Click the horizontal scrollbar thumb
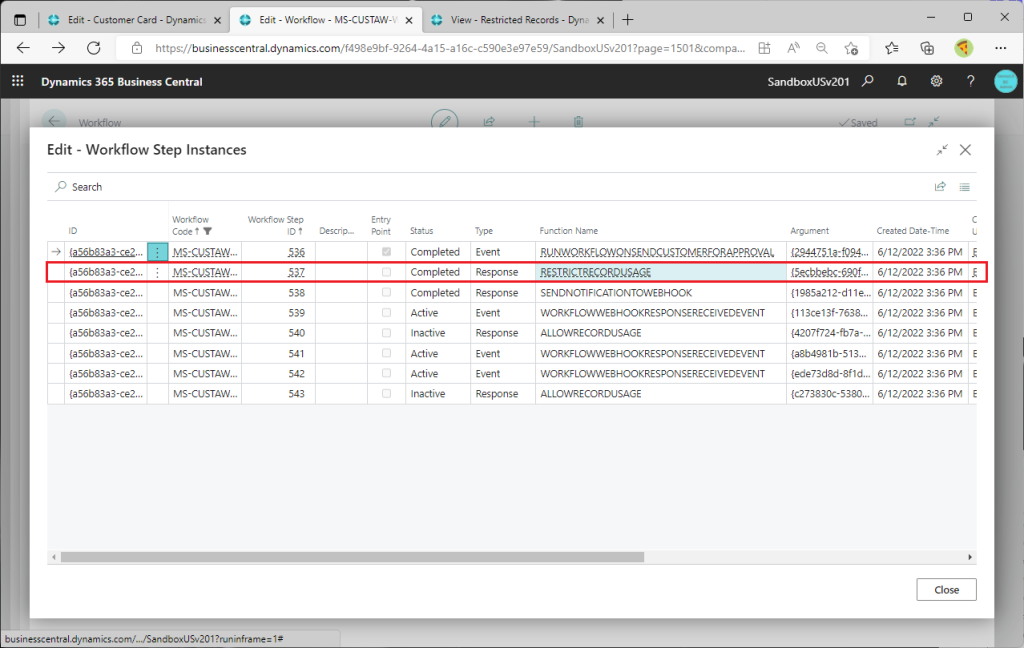This screenshot has width=1024, height=648. 352,557
